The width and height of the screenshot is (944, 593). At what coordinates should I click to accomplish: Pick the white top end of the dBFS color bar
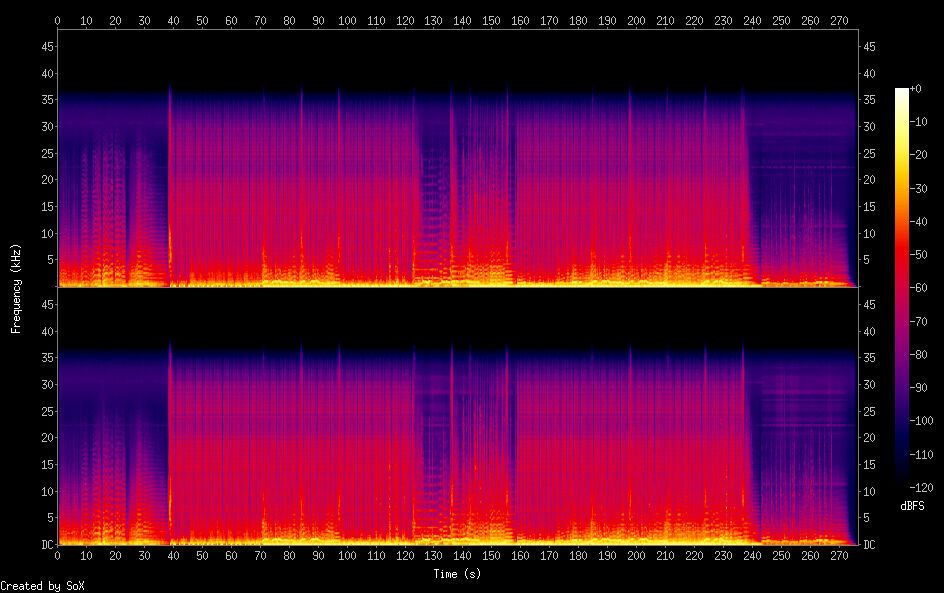[x=902, y=92]
